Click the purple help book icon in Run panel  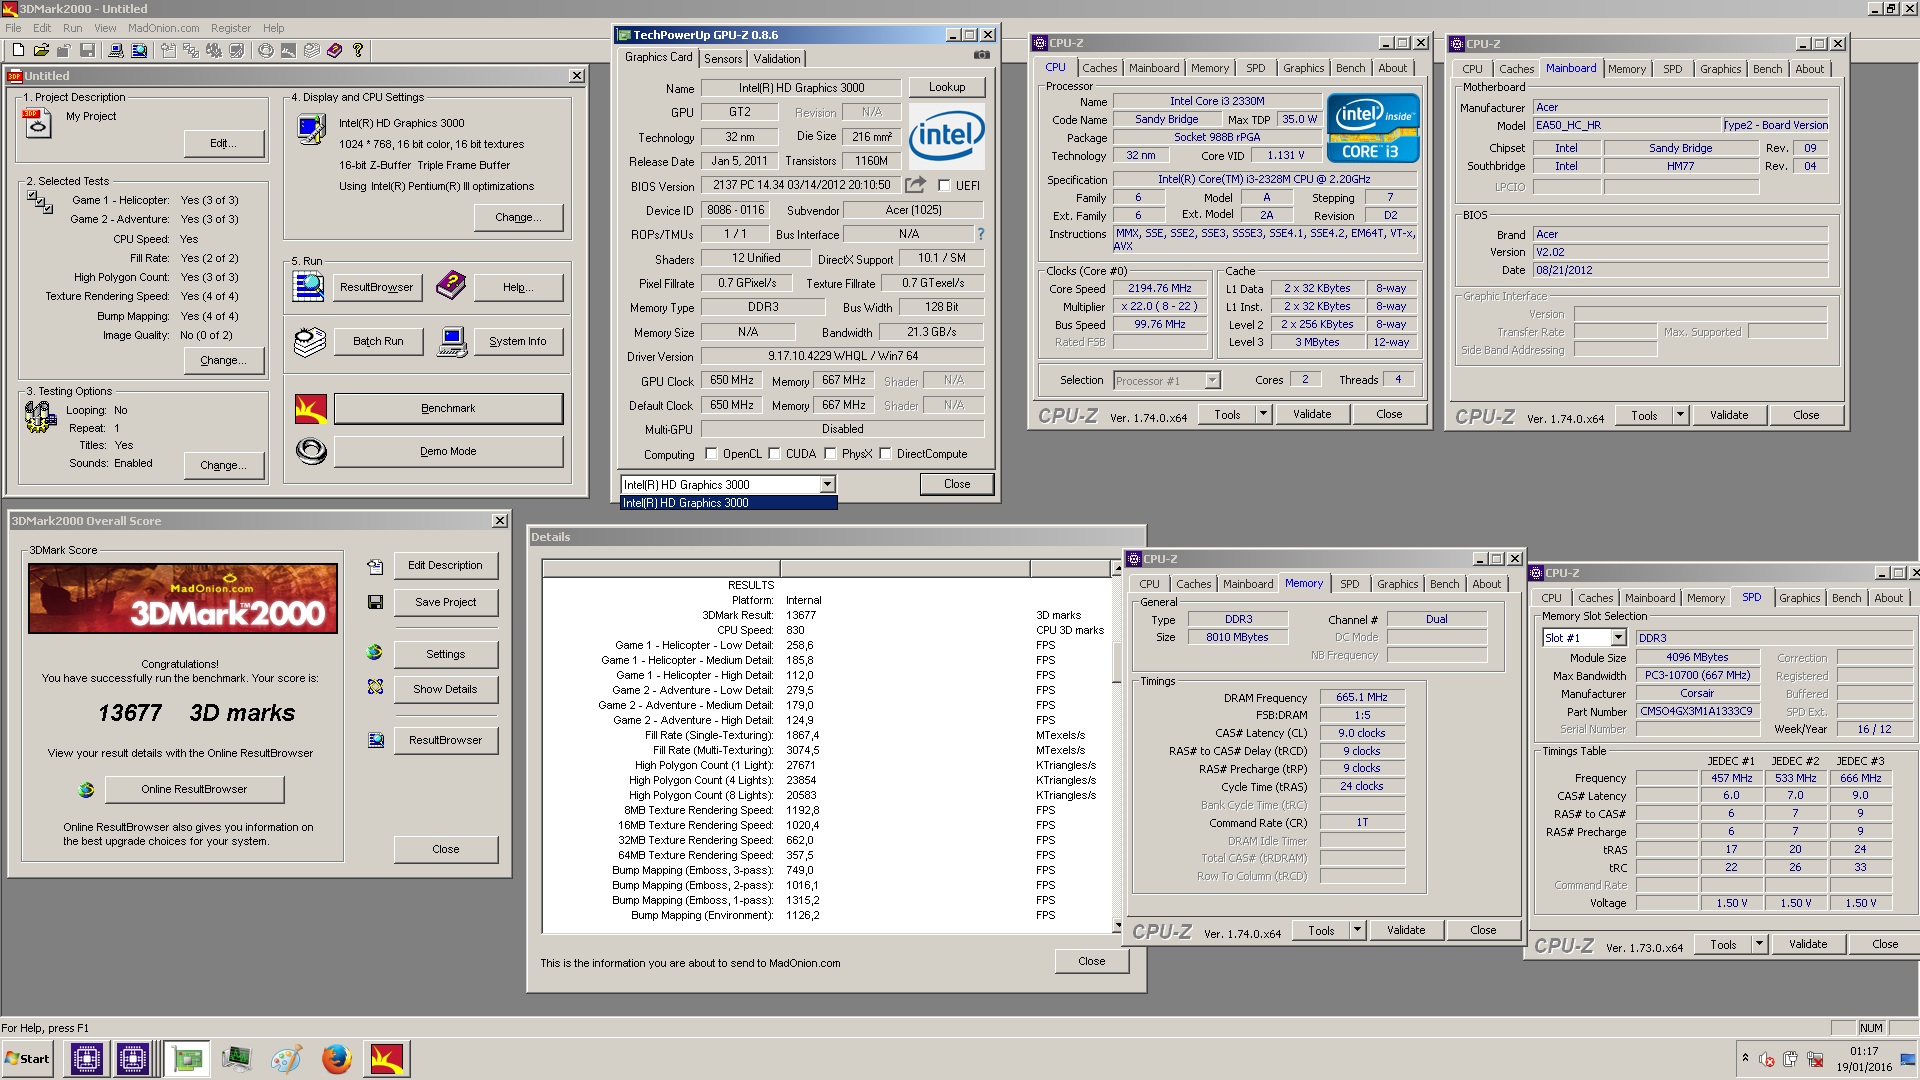tap(450, 286)
